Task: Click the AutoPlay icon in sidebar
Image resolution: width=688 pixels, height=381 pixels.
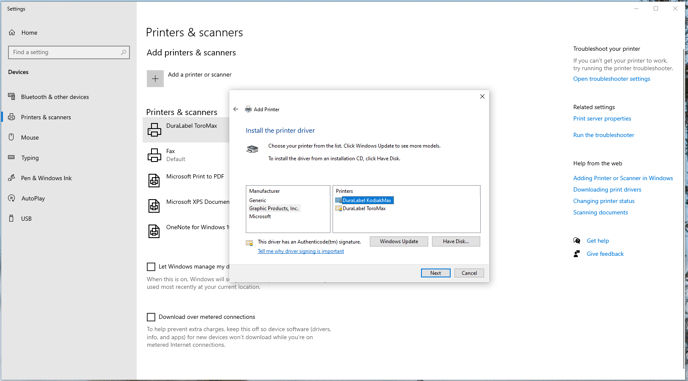Action: (12, 198)
